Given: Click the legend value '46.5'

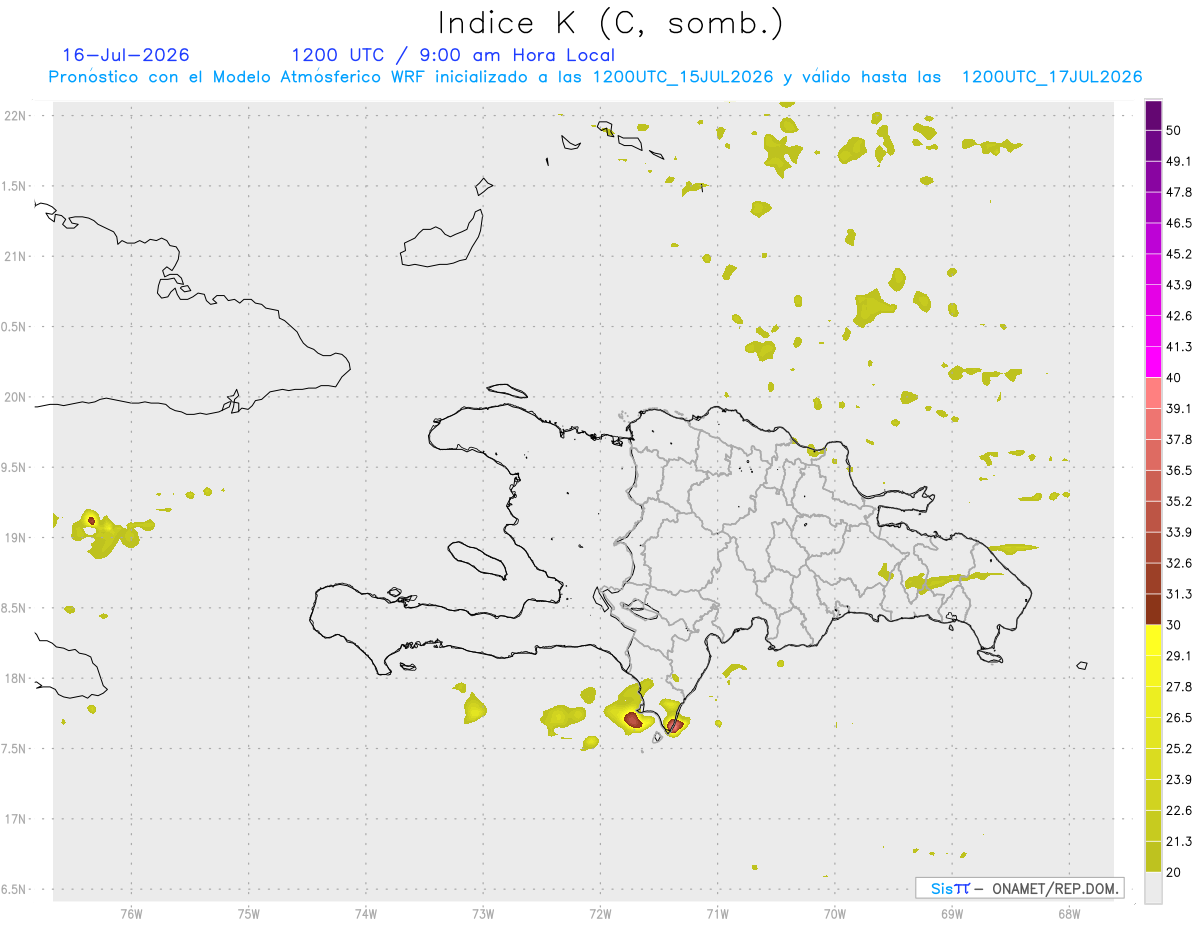Looking at the screenshot, I should (1179, 223).
